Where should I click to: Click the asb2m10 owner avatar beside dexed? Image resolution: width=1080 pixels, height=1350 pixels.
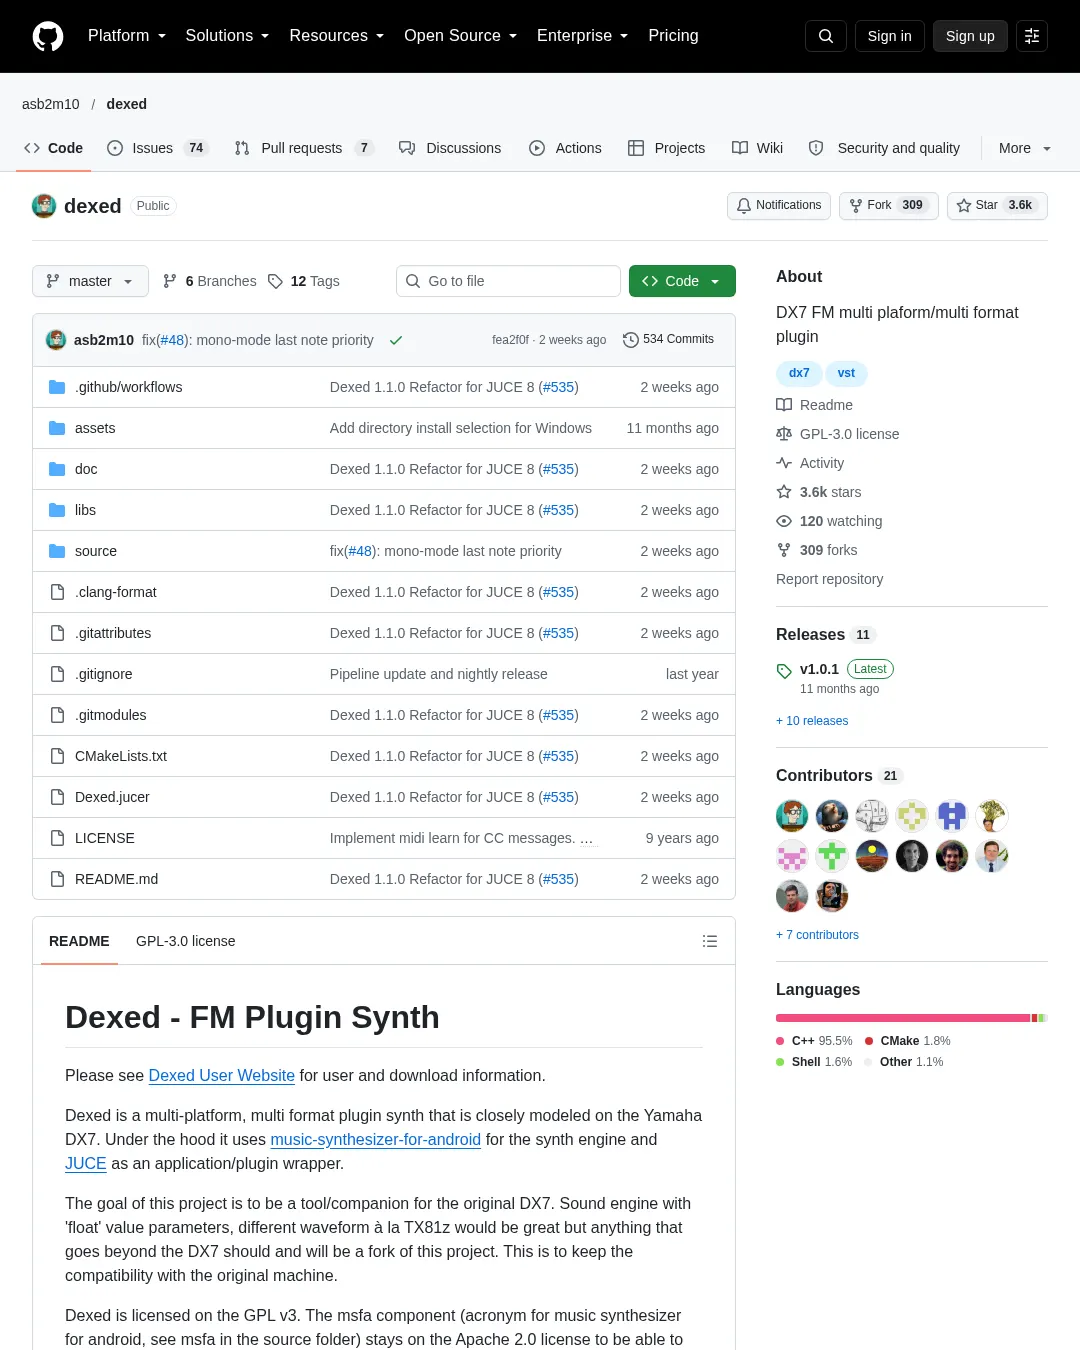click(44, 206)
